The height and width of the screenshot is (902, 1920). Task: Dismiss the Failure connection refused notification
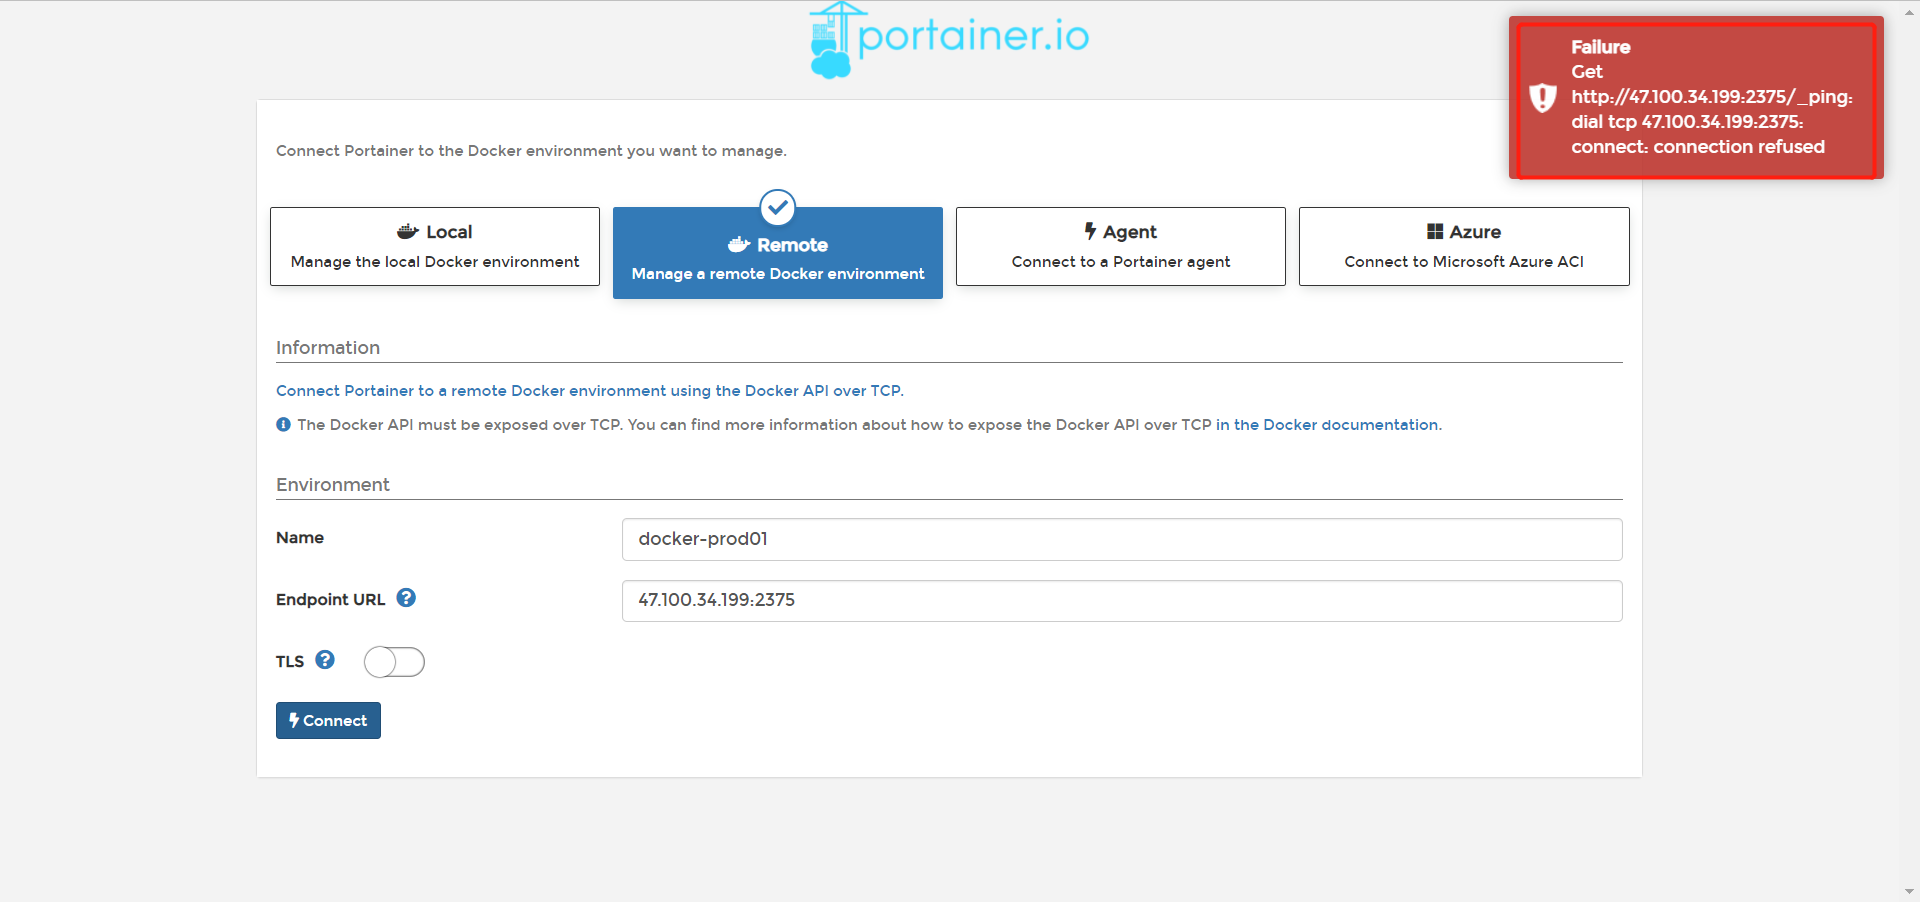[1696, 98]
